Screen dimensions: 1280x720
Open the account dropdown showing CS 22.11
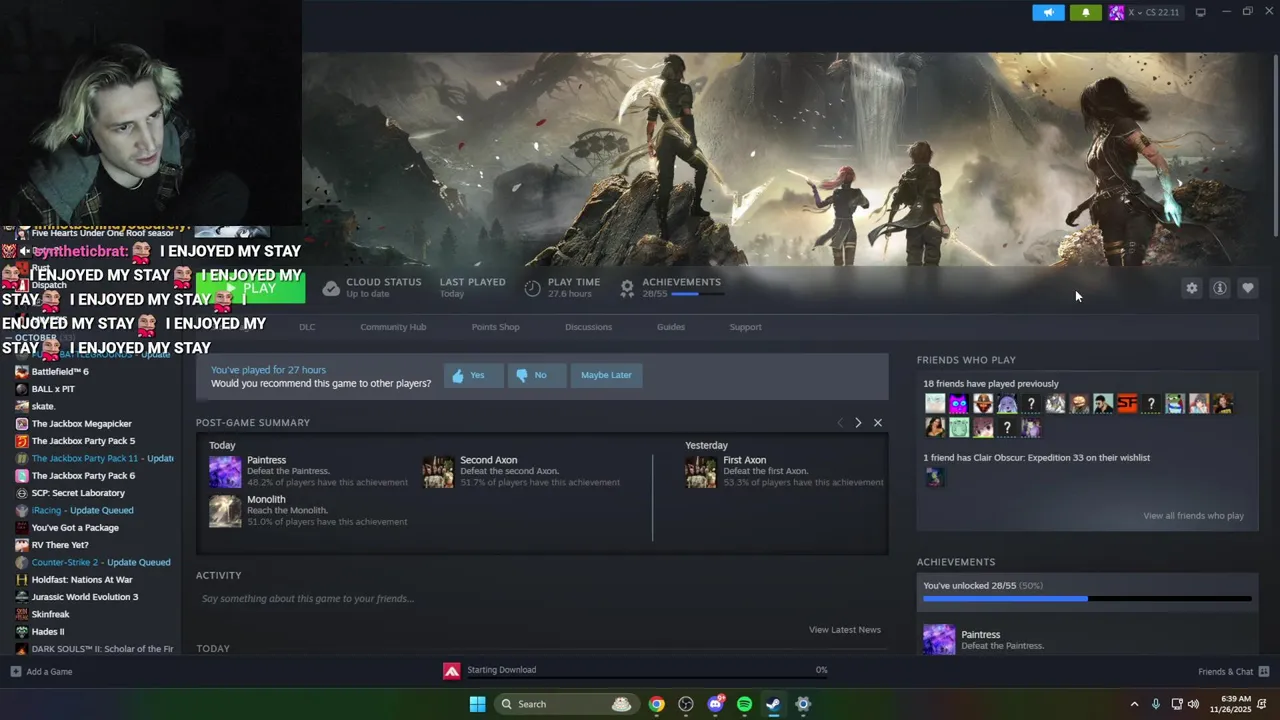(x=1144, y=12)
